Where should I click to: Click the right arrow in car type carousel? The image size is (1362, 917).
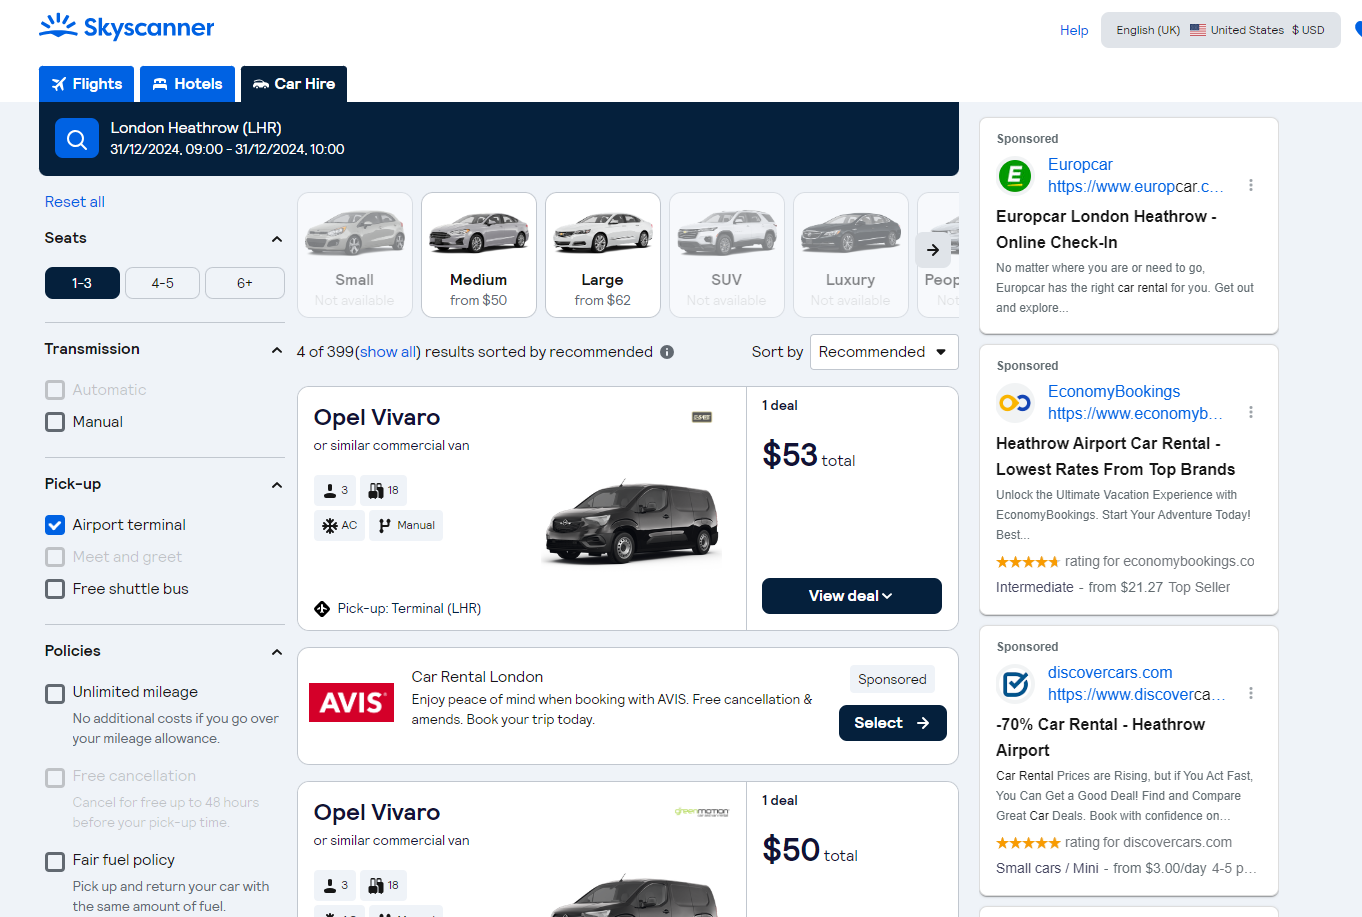pyautogui.click(x=932, y=250)
